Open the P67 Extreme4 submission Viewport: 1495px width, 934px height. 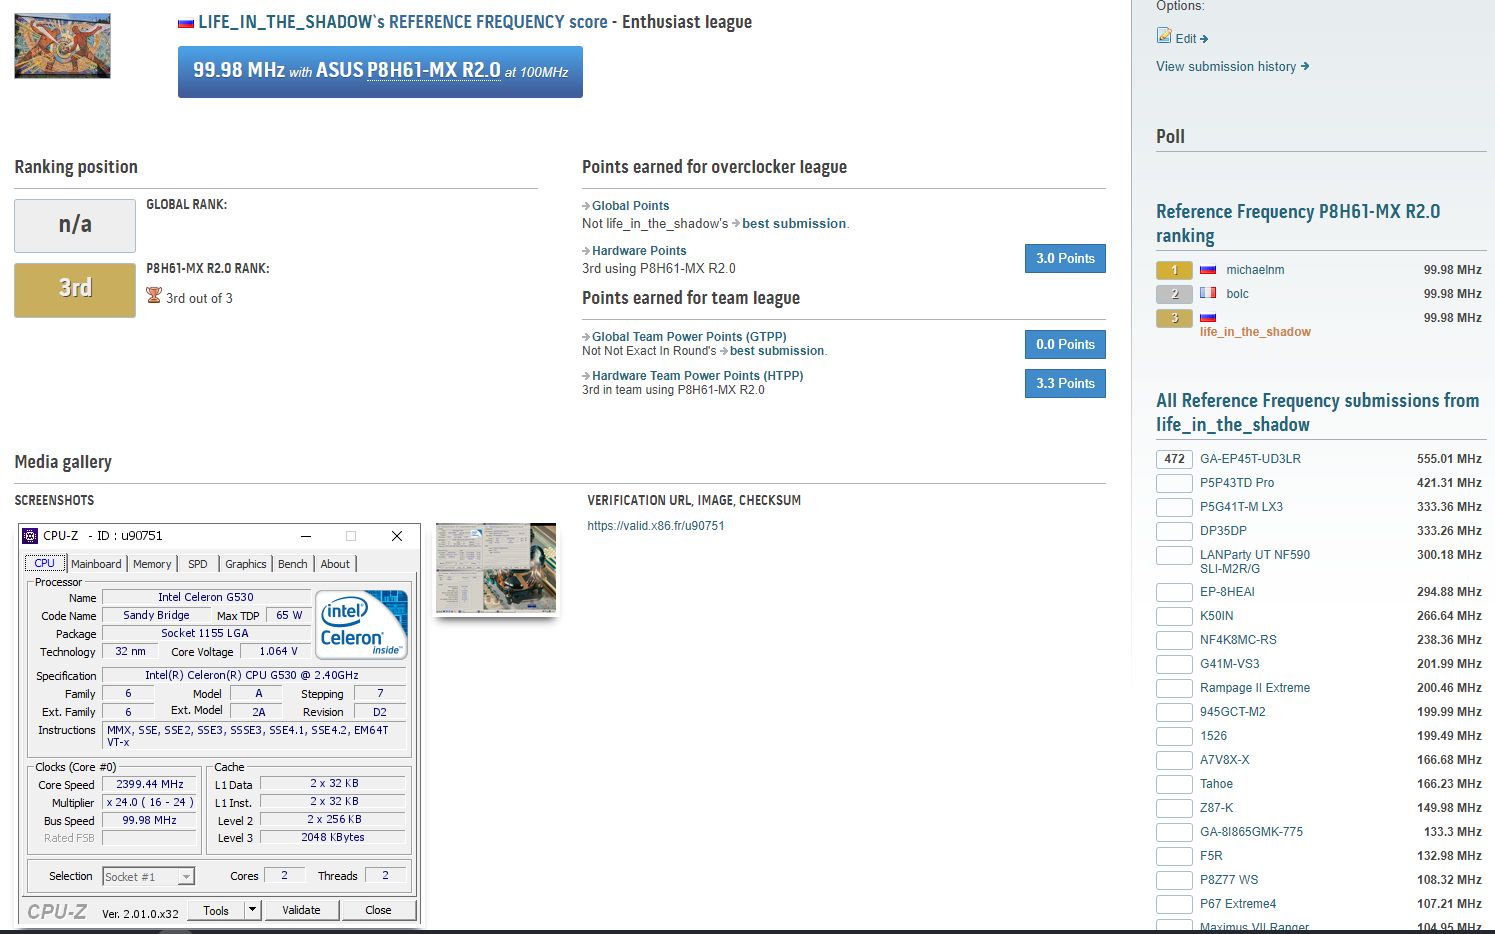tap(1238, 904)
